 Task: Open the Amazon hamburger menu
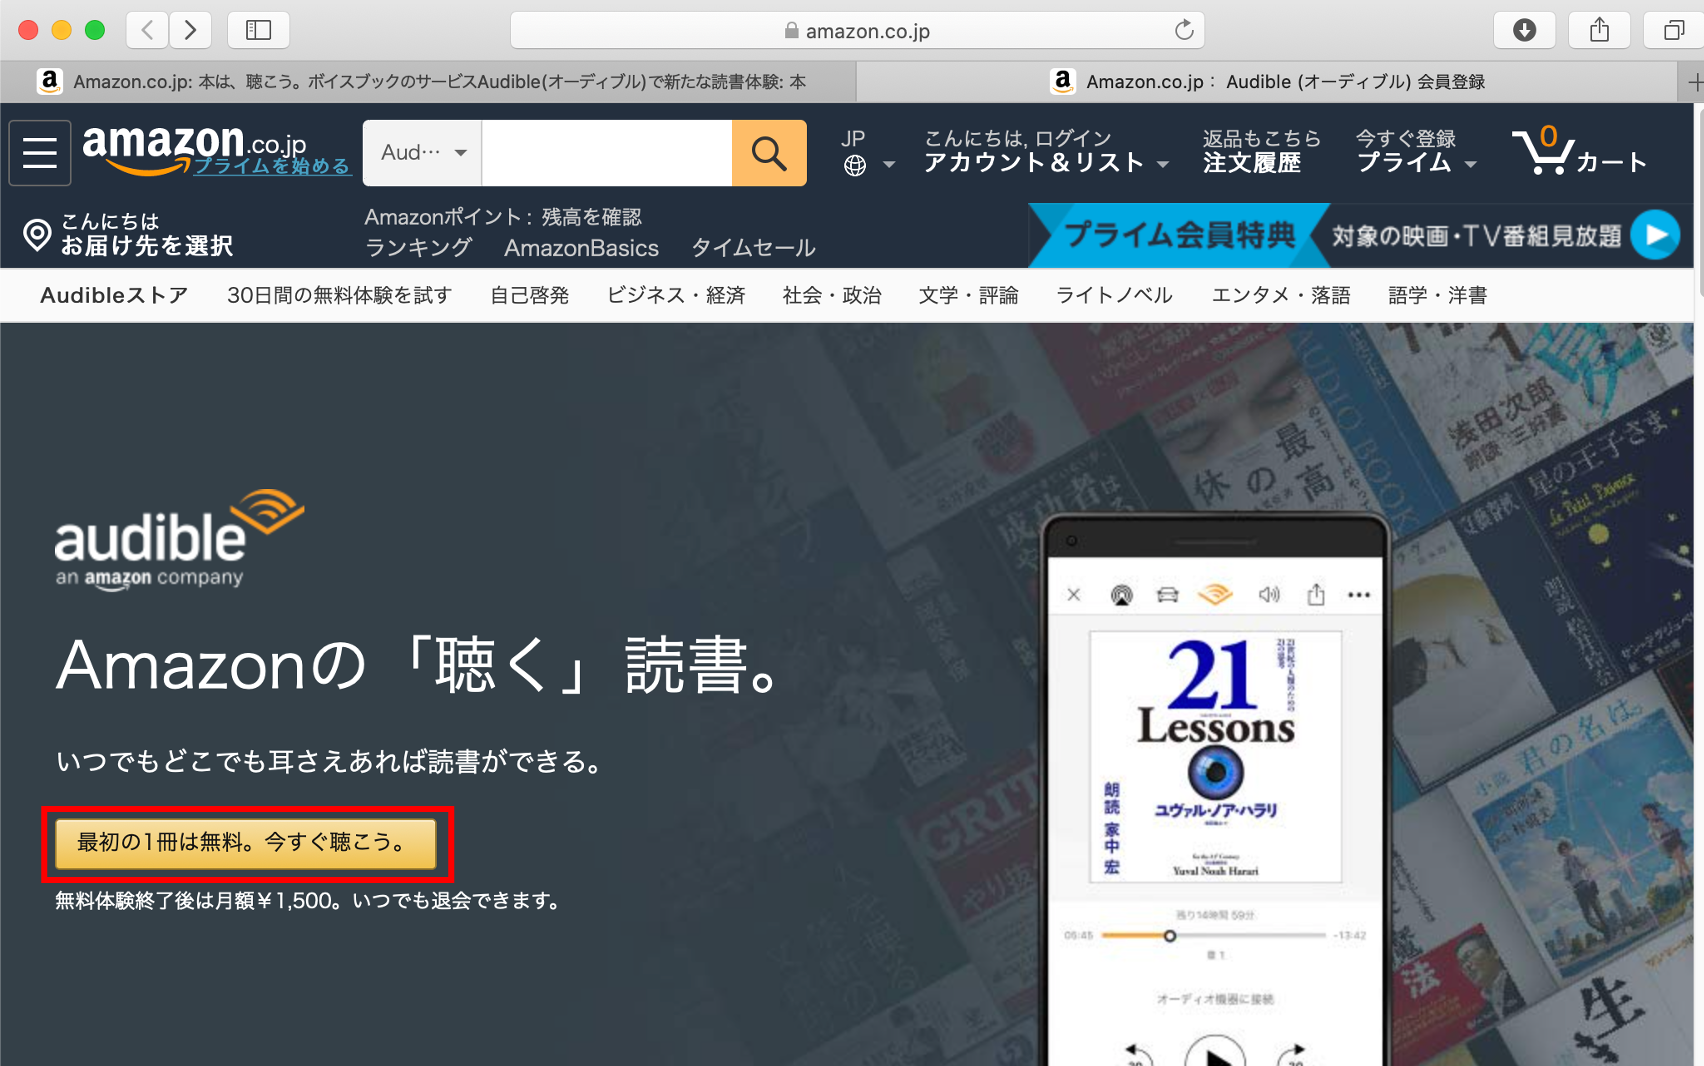40,153
